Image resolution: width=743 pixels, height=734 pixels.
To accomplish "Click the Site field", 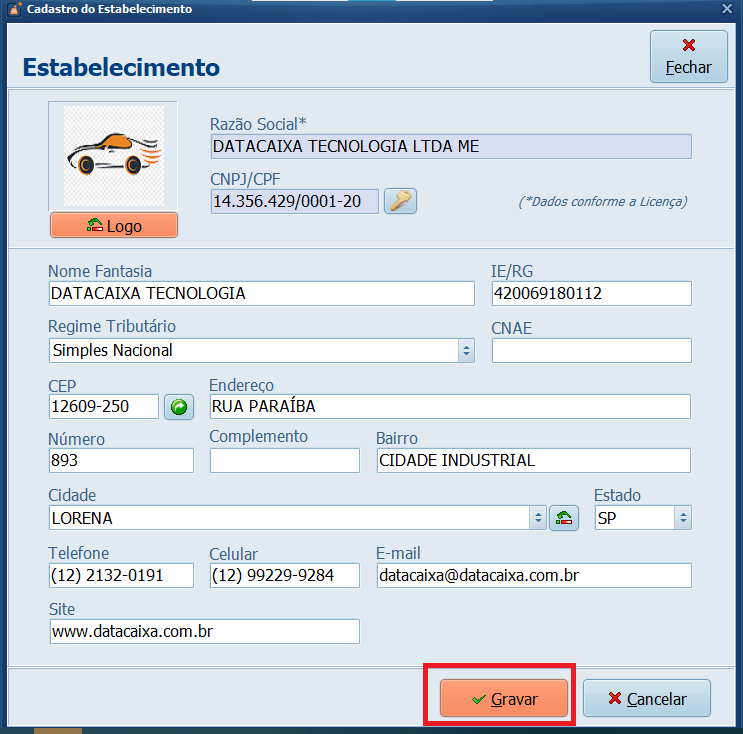I will pyautogui.click(x=205, y=631).
